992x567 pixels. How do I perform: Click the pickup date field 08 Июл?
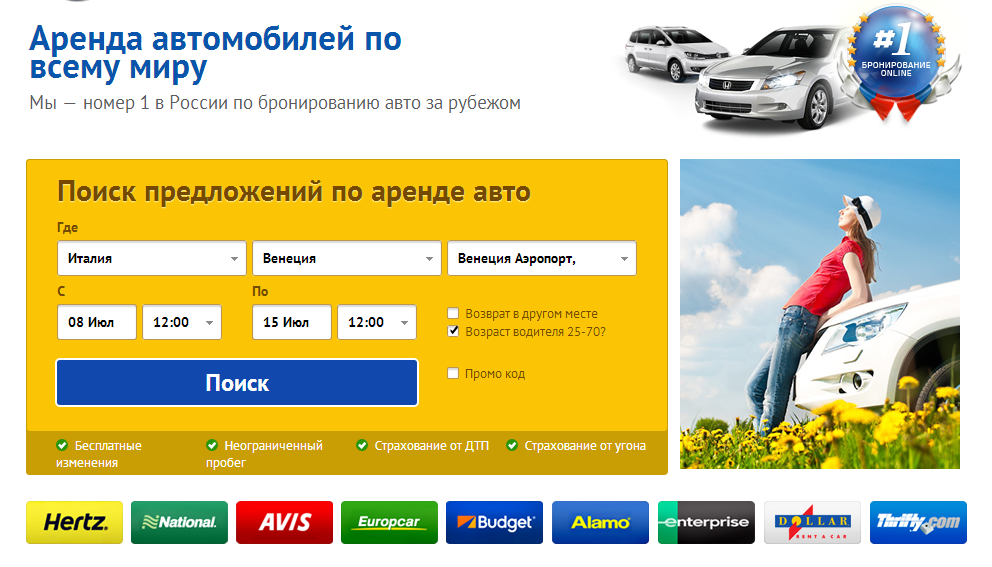(x=97, y=322)
